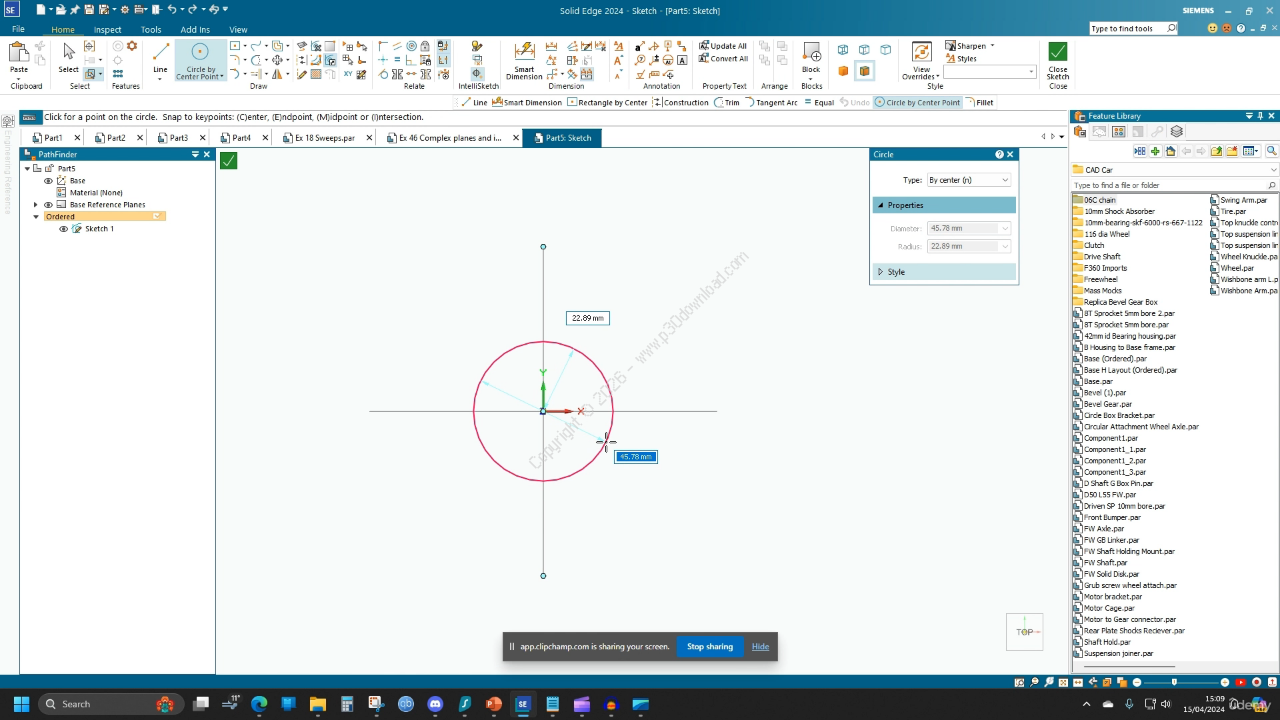
Task: Open the circle Type dropdown
Action: (968, 180)
